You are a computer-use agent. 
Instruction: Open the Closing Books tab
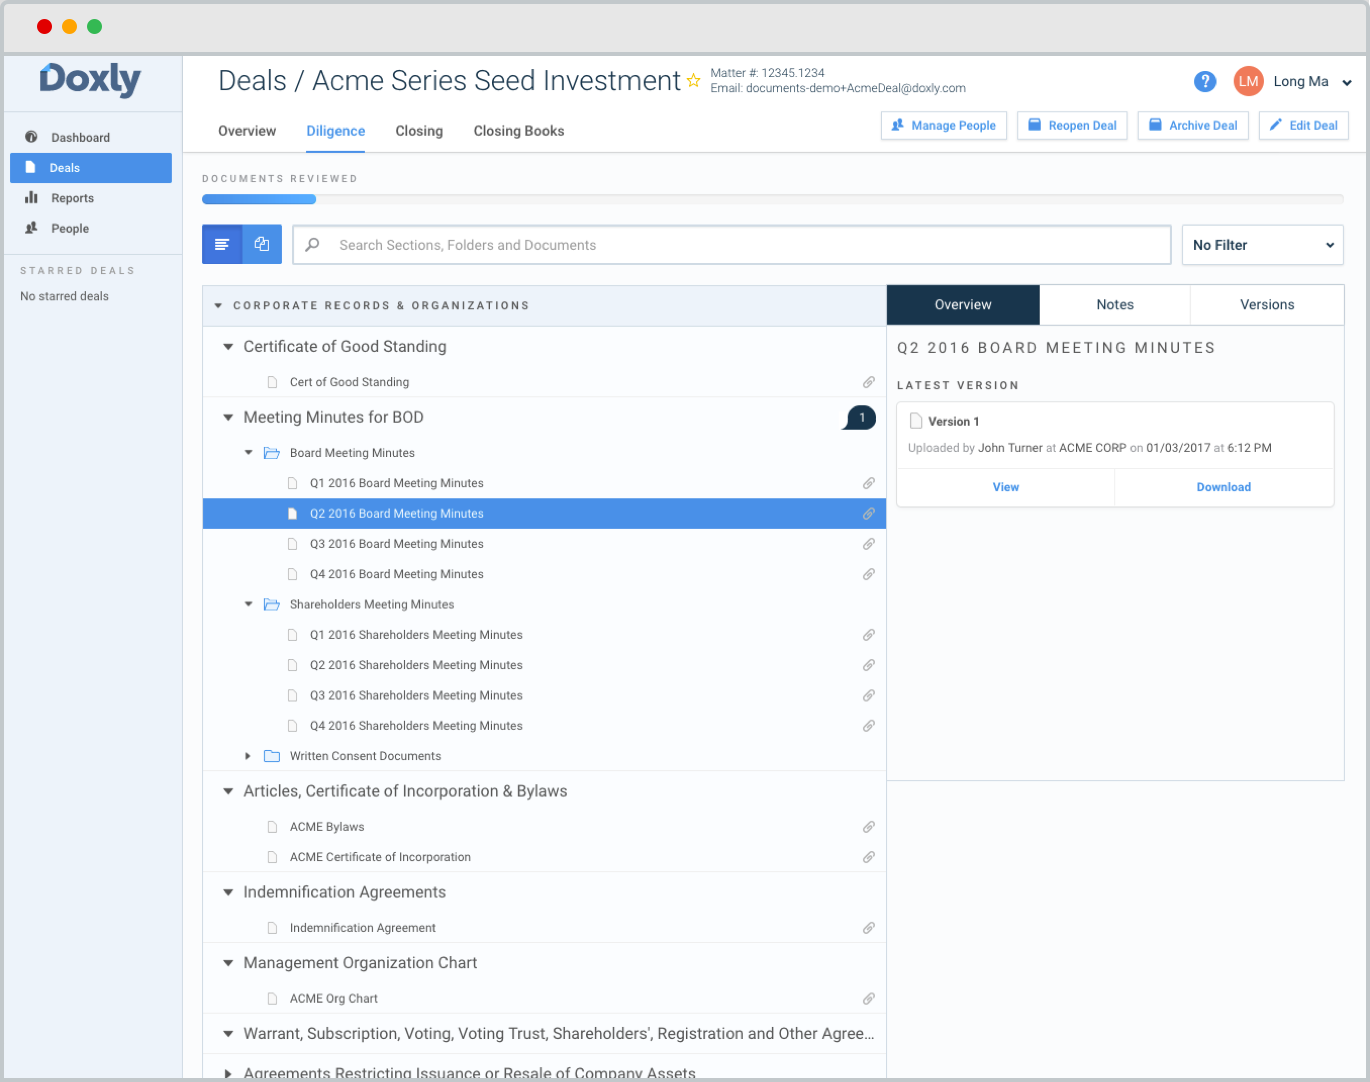519,131
